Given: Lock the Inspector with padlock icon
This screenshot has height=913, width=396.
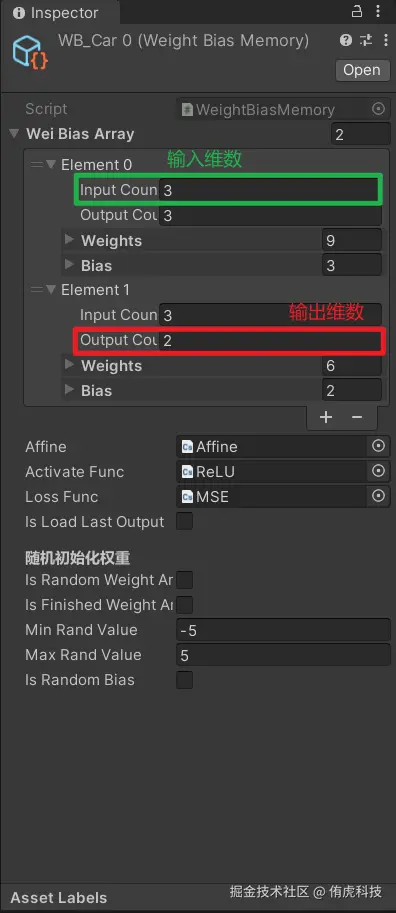Looking at the screenshot, I should pyautogui.click(x=358, y=11).
